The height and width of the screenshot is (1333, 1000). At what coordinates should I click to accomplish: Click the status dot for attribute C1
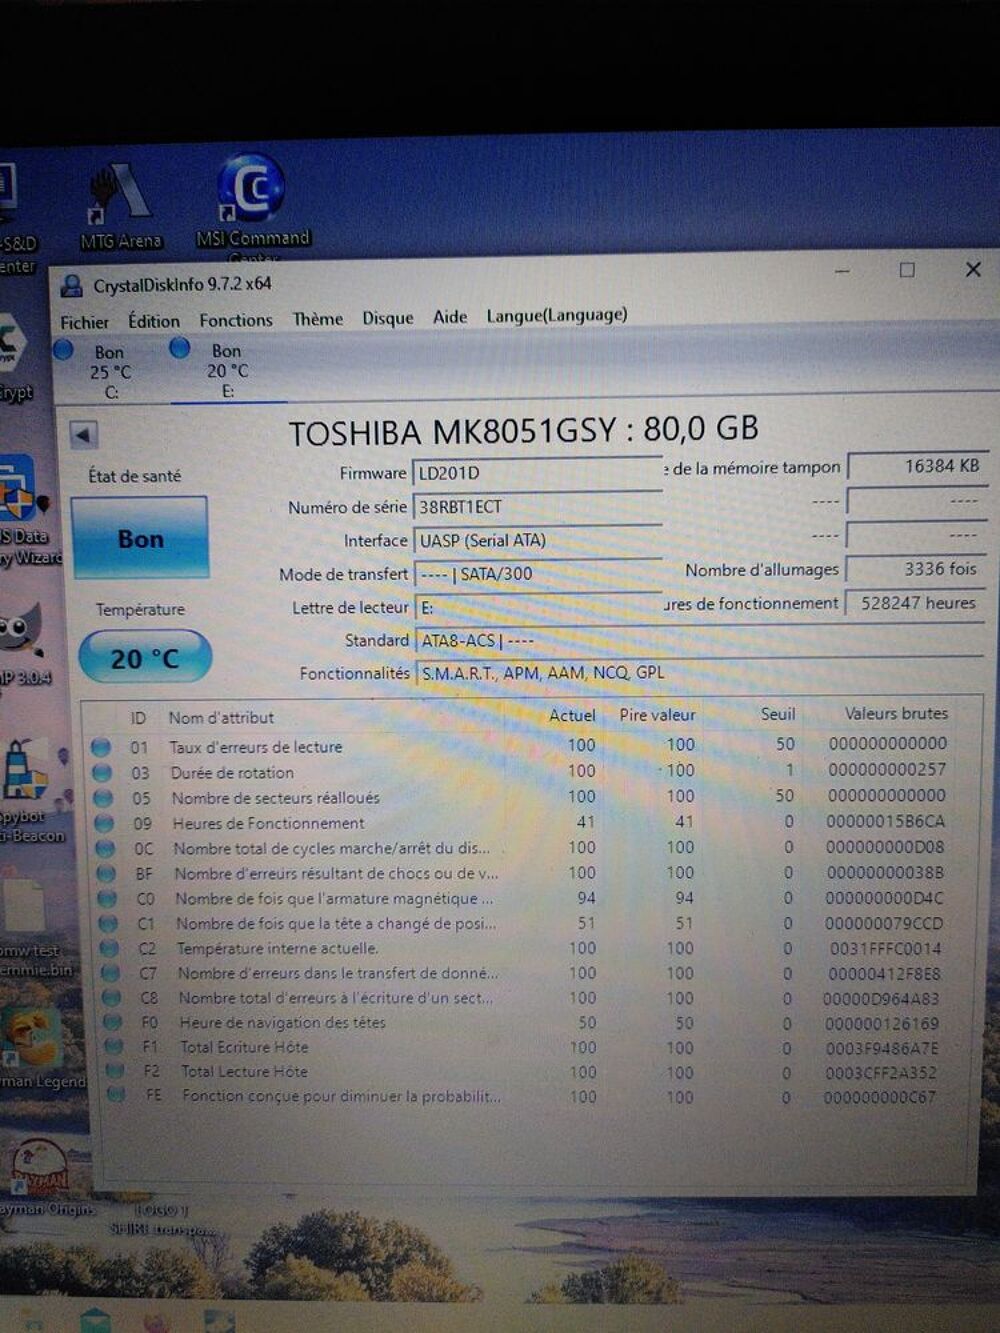pyautogui.click(x=108, y=923)
